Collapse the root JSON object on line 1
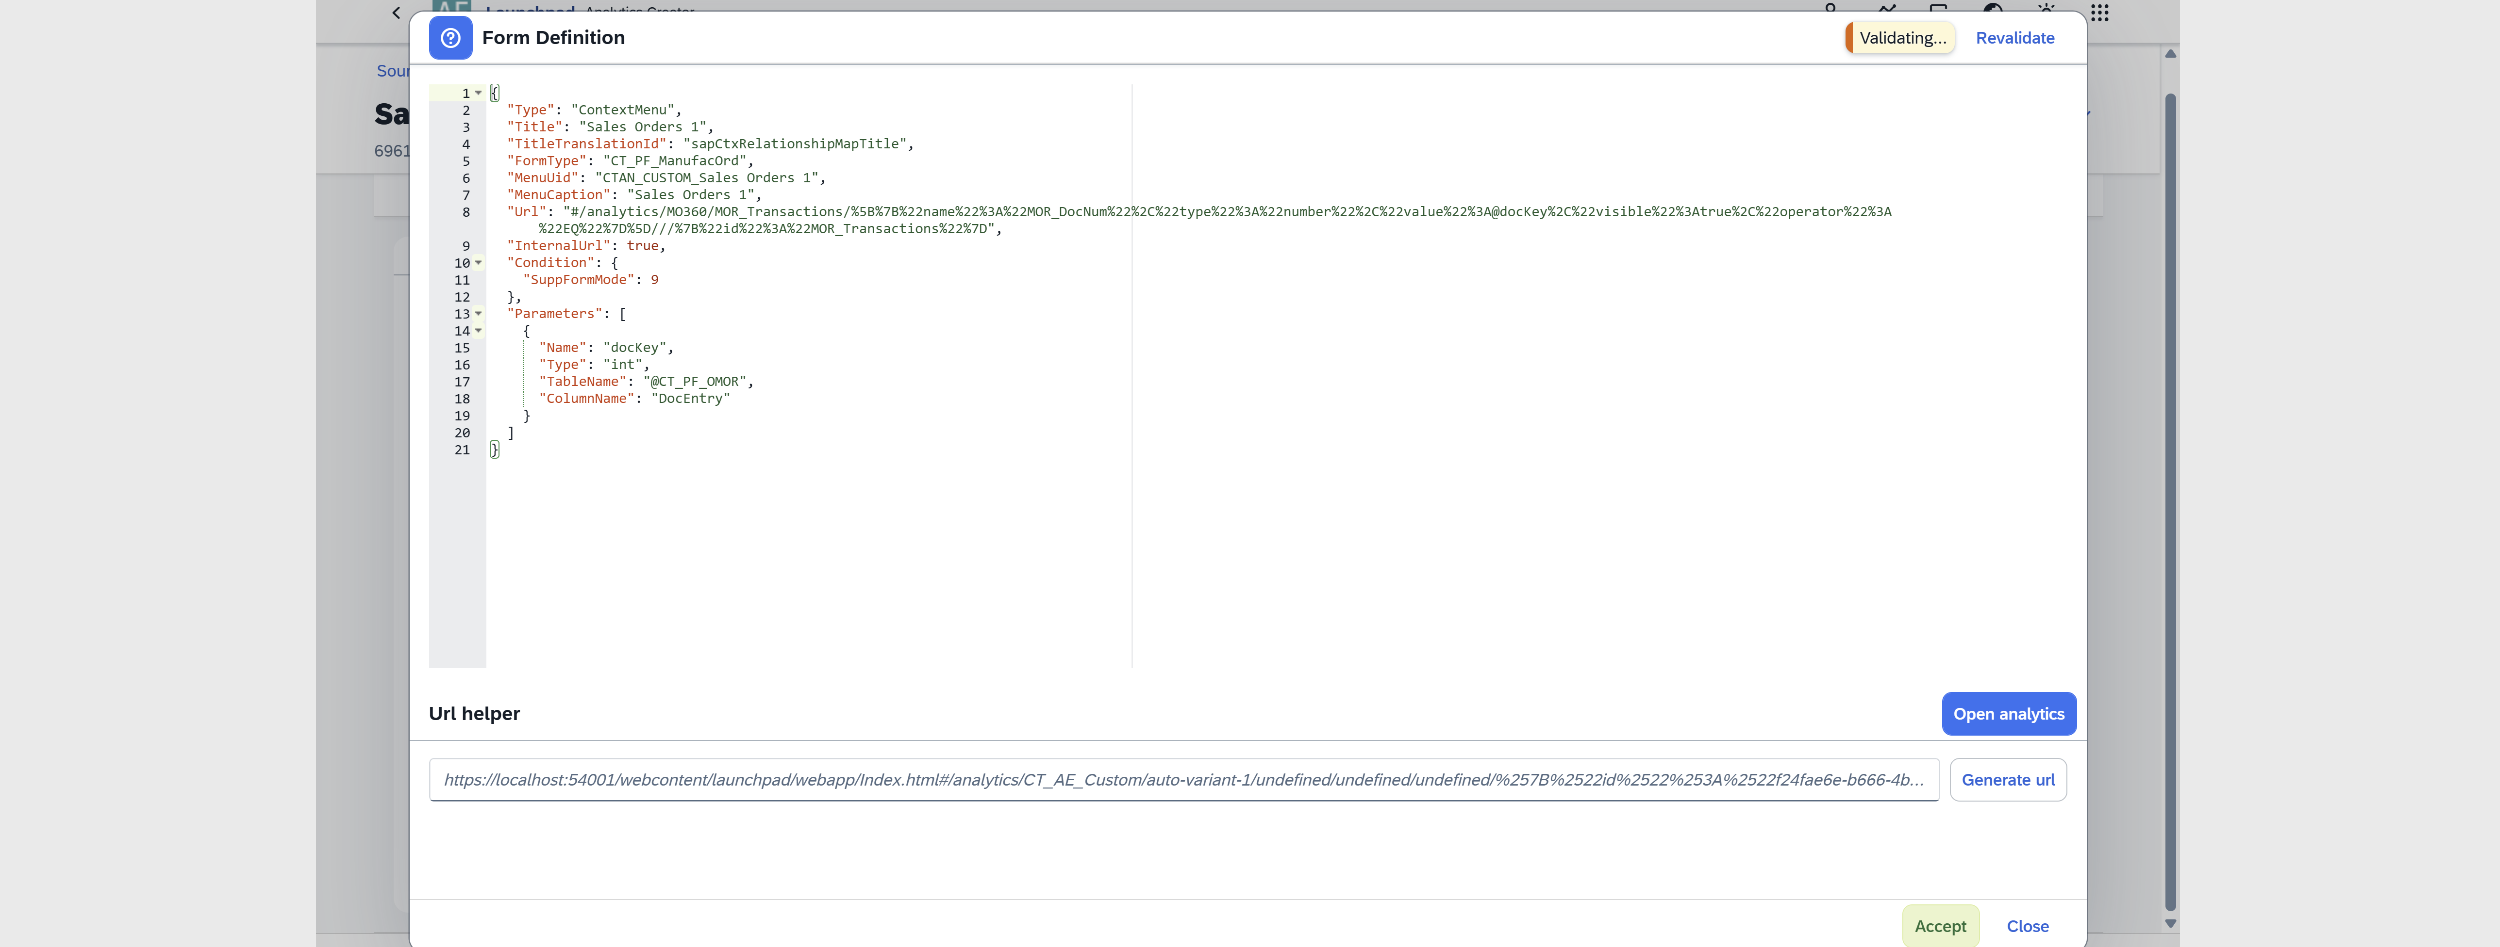The image size is (2500, 947). tap(478, 92)
